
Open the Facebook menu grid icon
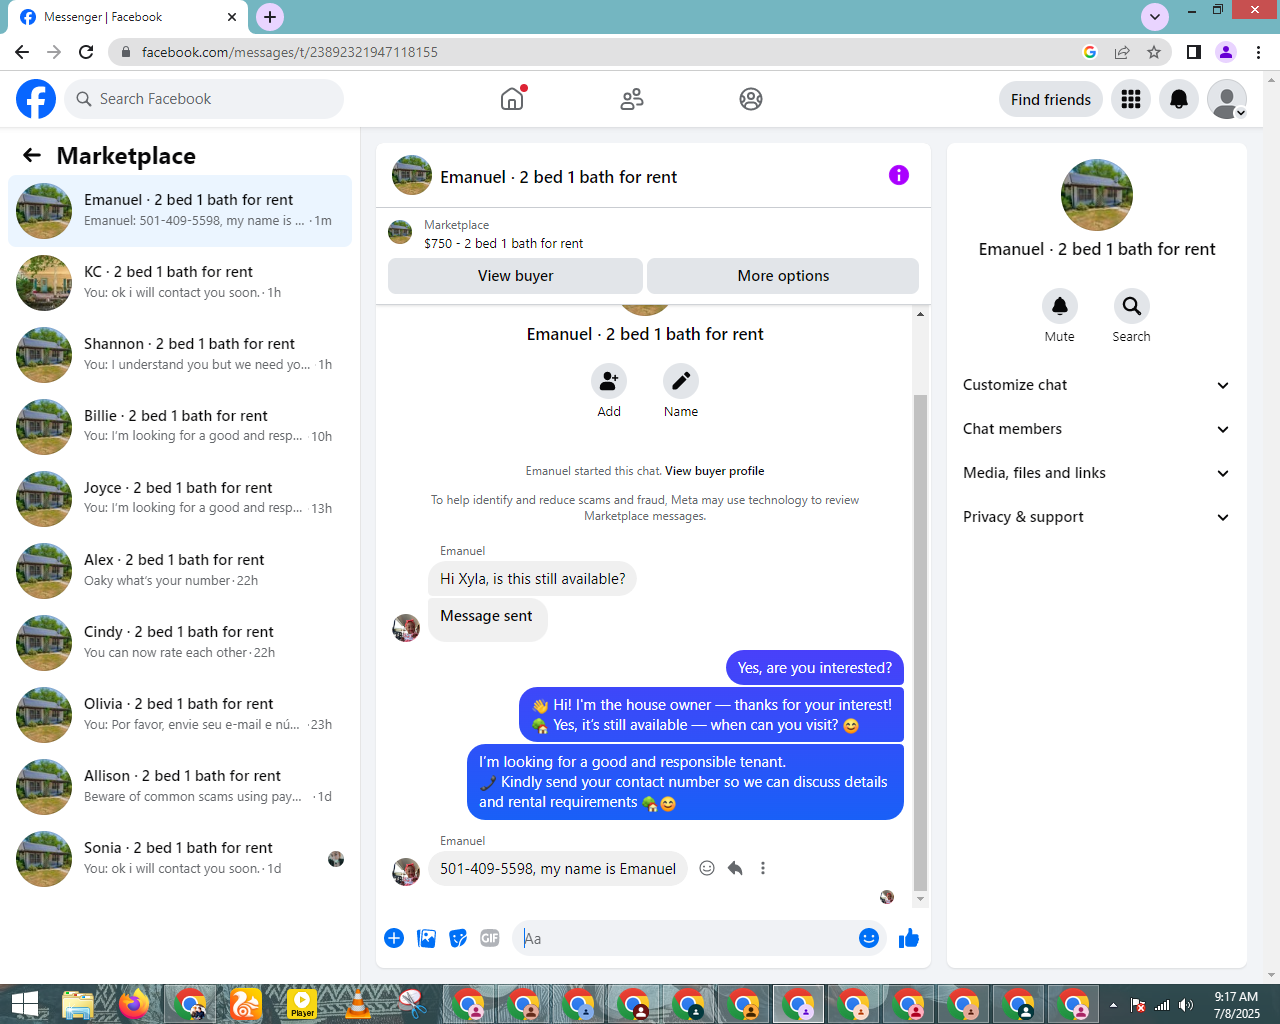click(x=1131, y=99)
